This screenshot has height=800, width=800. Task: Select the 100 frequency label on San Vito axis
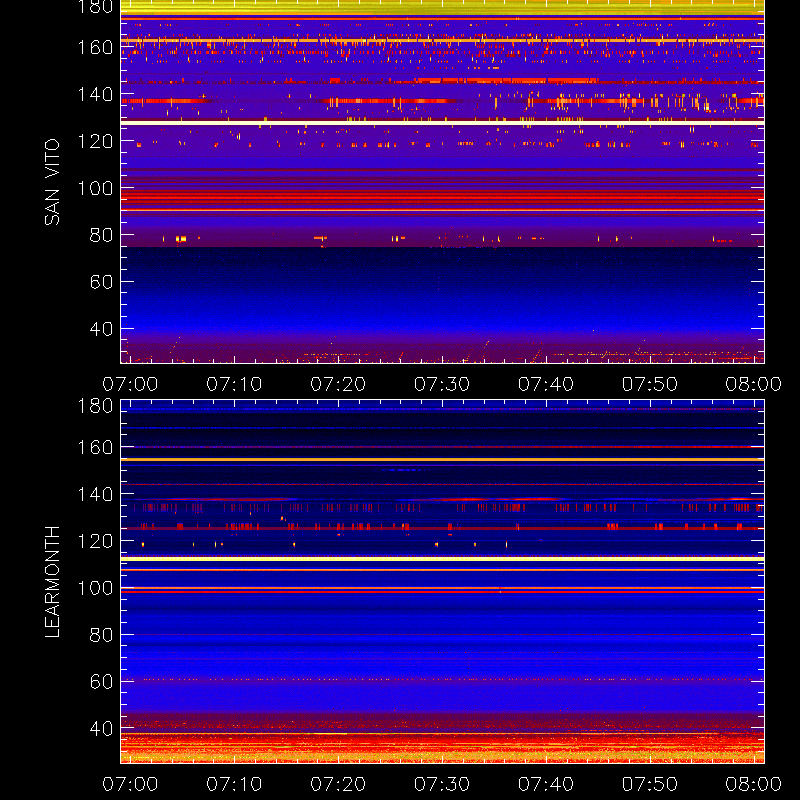[x=95, y=188]
